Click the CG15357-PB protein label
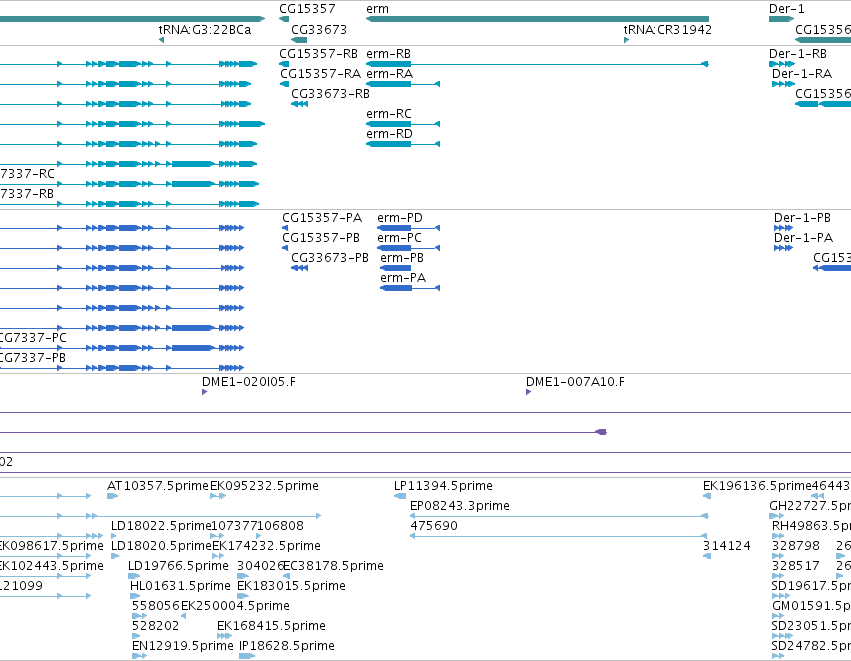Screen dimensions: 851x661 pyautogui.click(x=321, y=238)
